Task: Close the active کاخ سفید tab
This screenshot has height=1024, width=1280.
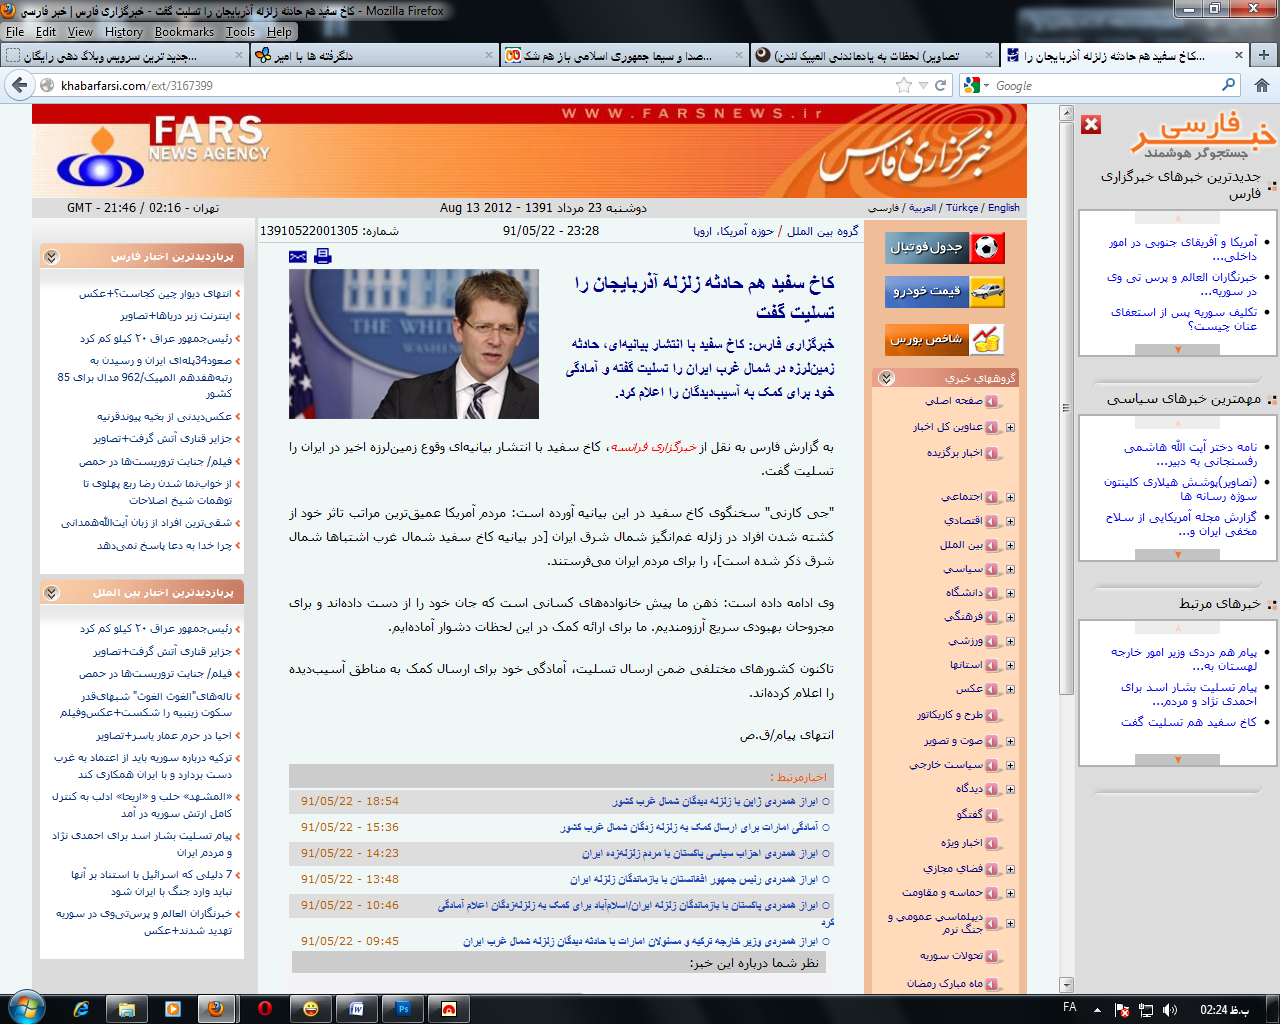Action: (x=1238, y=56)
